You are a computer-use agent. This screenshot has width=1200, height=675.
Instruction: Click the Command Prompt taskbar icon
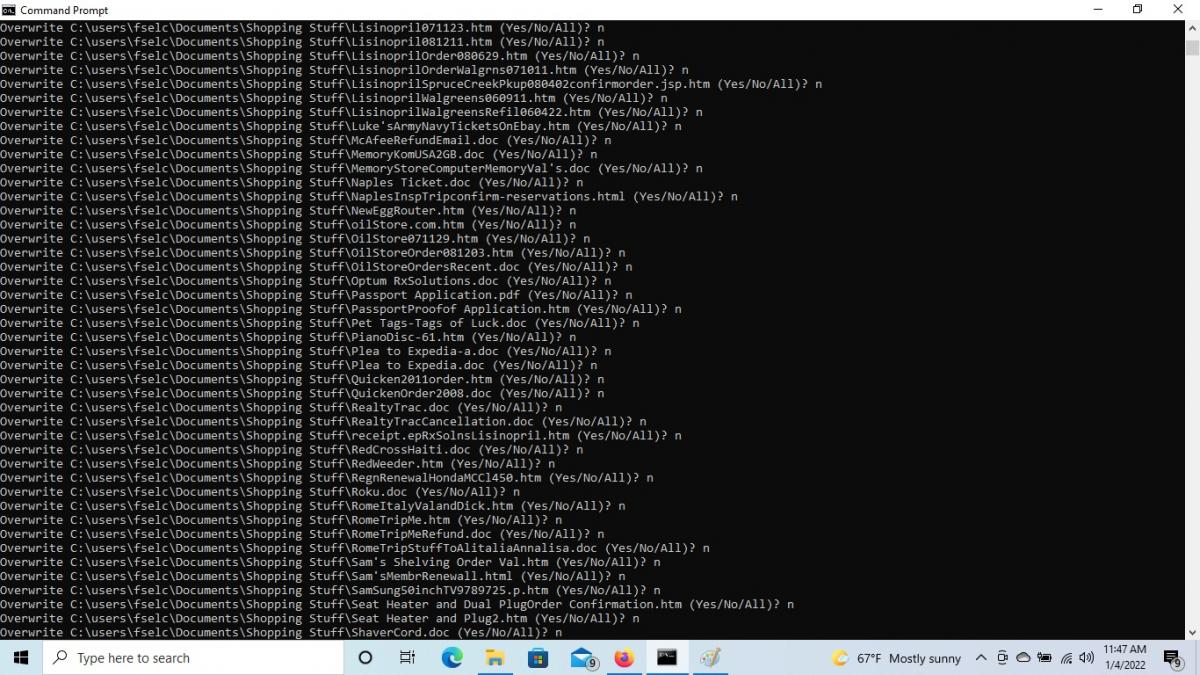tap(667, 657)
